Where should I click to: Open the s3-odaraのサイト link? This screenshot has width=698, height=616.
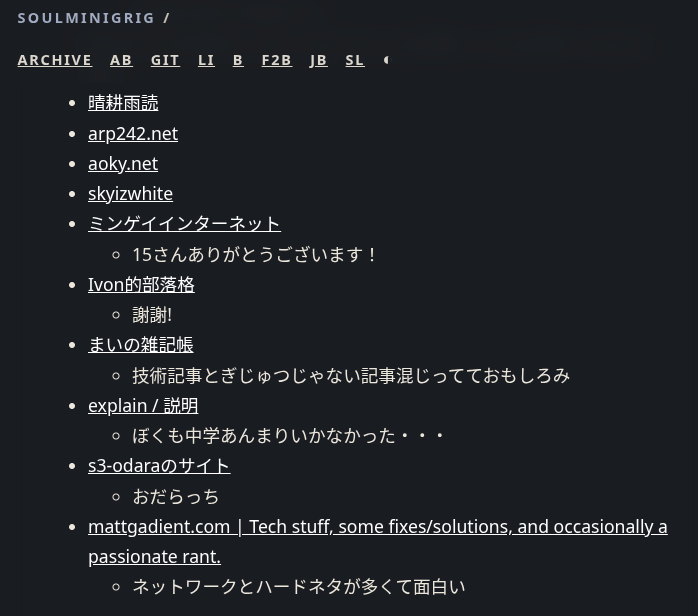tap(159, 465)
